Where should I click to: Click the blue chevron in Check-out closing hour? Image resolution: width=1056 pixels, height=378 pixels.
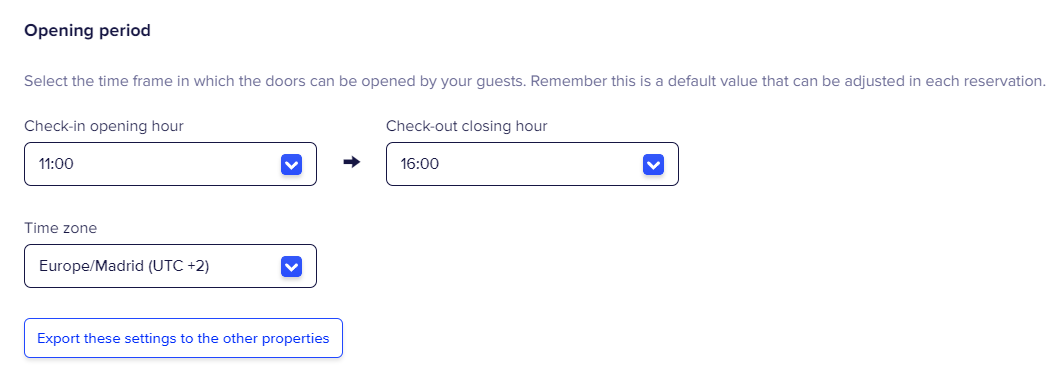tap(653, 164)
